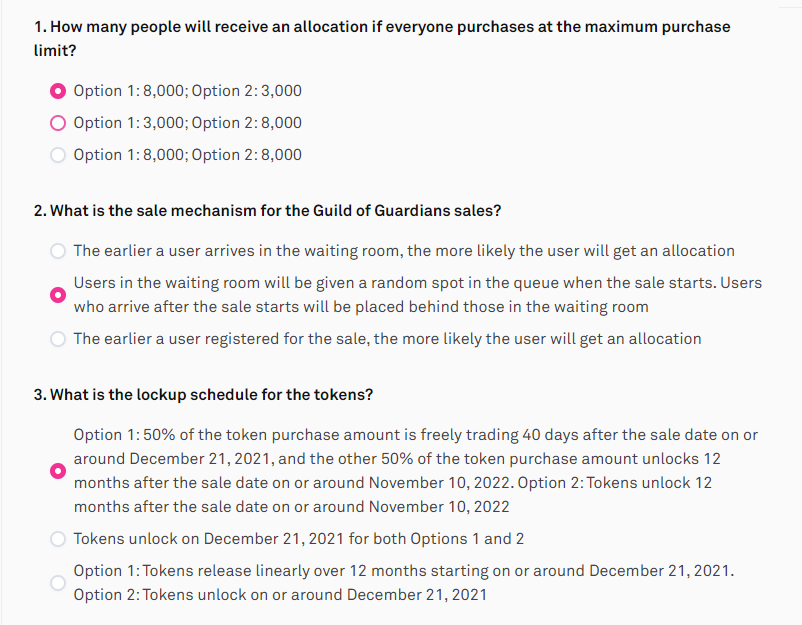Select radio for 'random spot in the queue' answer

click(x=58, y=295)
